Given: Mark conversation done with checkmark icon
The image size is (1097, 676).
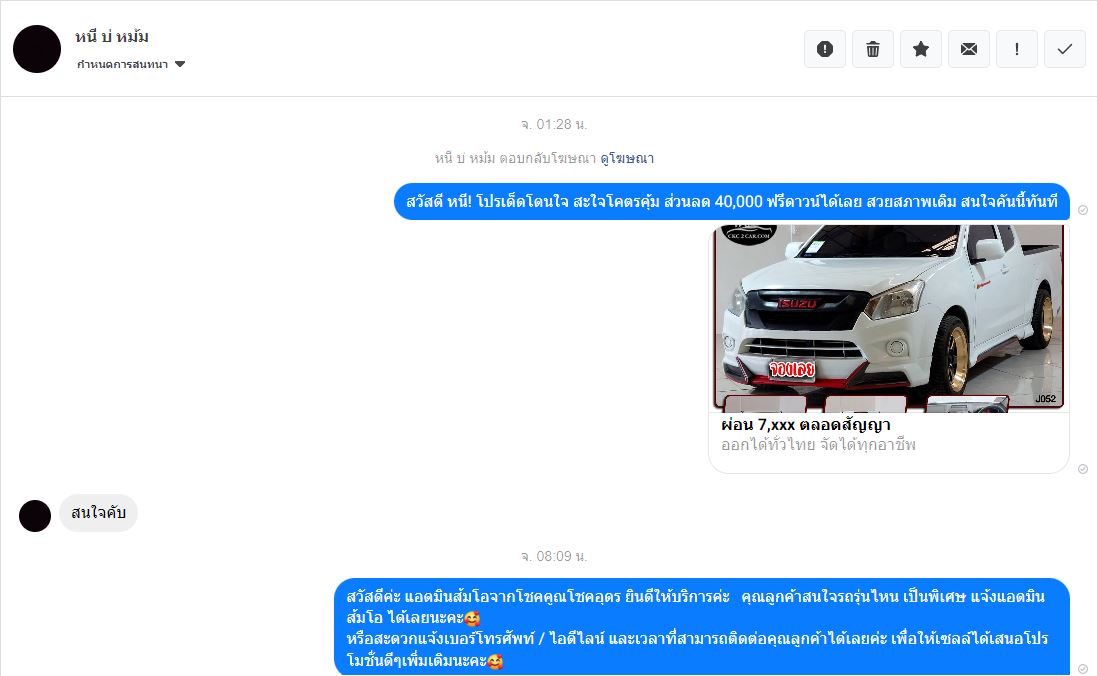Looking at the screenshot, I should click(x=1065, y=49).
